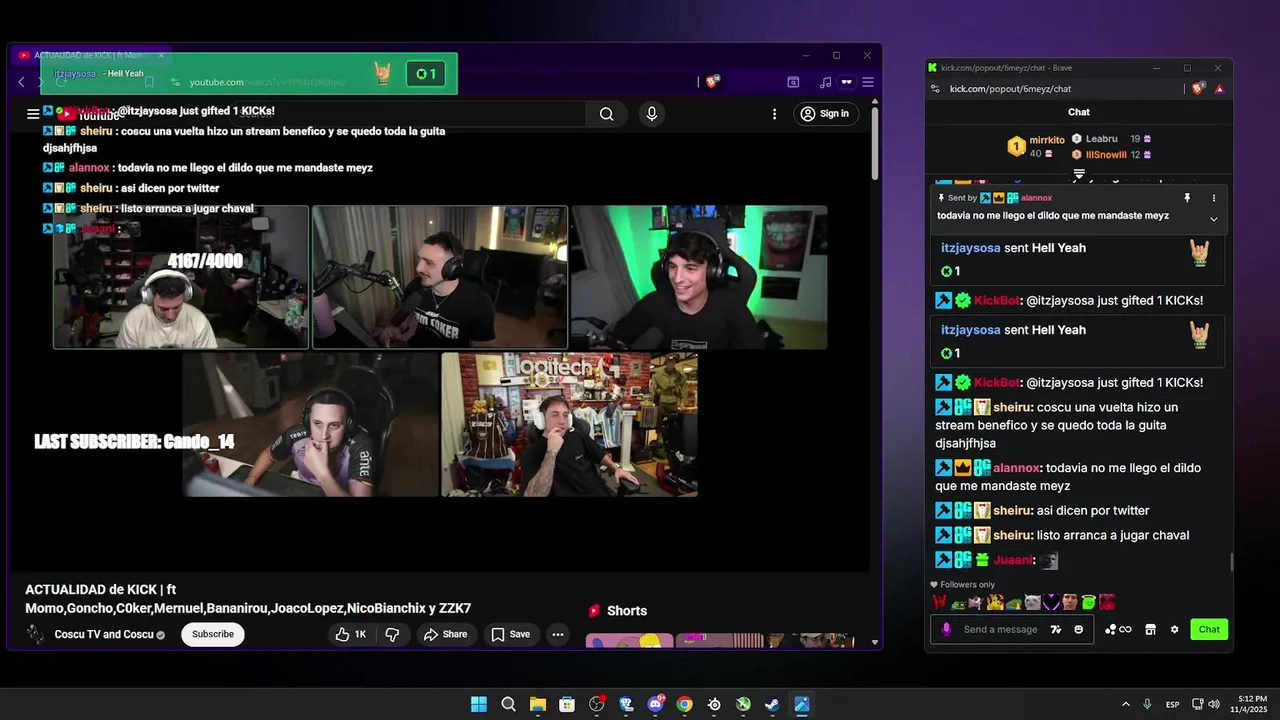1280x720 pixels.
Task: Collapse the gift leaderboard arrow
Action: [x=1079, y=174]
